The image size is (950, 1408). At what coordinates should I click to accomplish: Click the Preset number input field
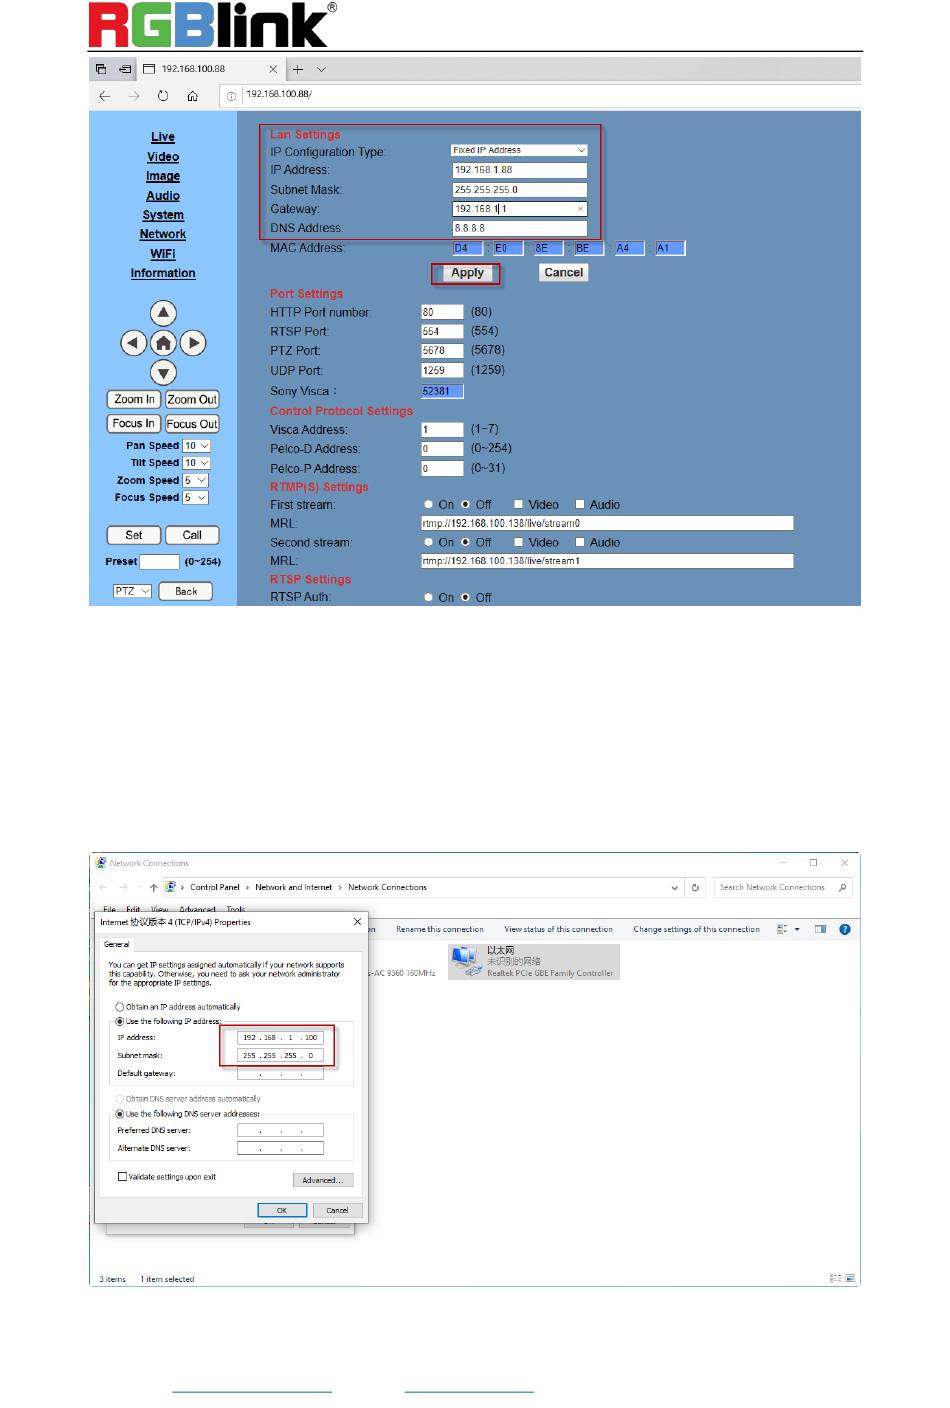tap(159, 562)
